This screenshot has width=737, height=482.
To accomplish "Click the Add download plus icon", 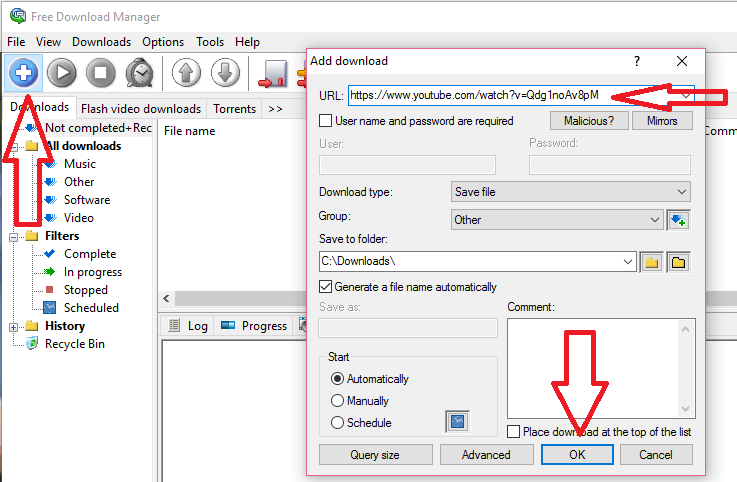I will [x=24, y=73].
